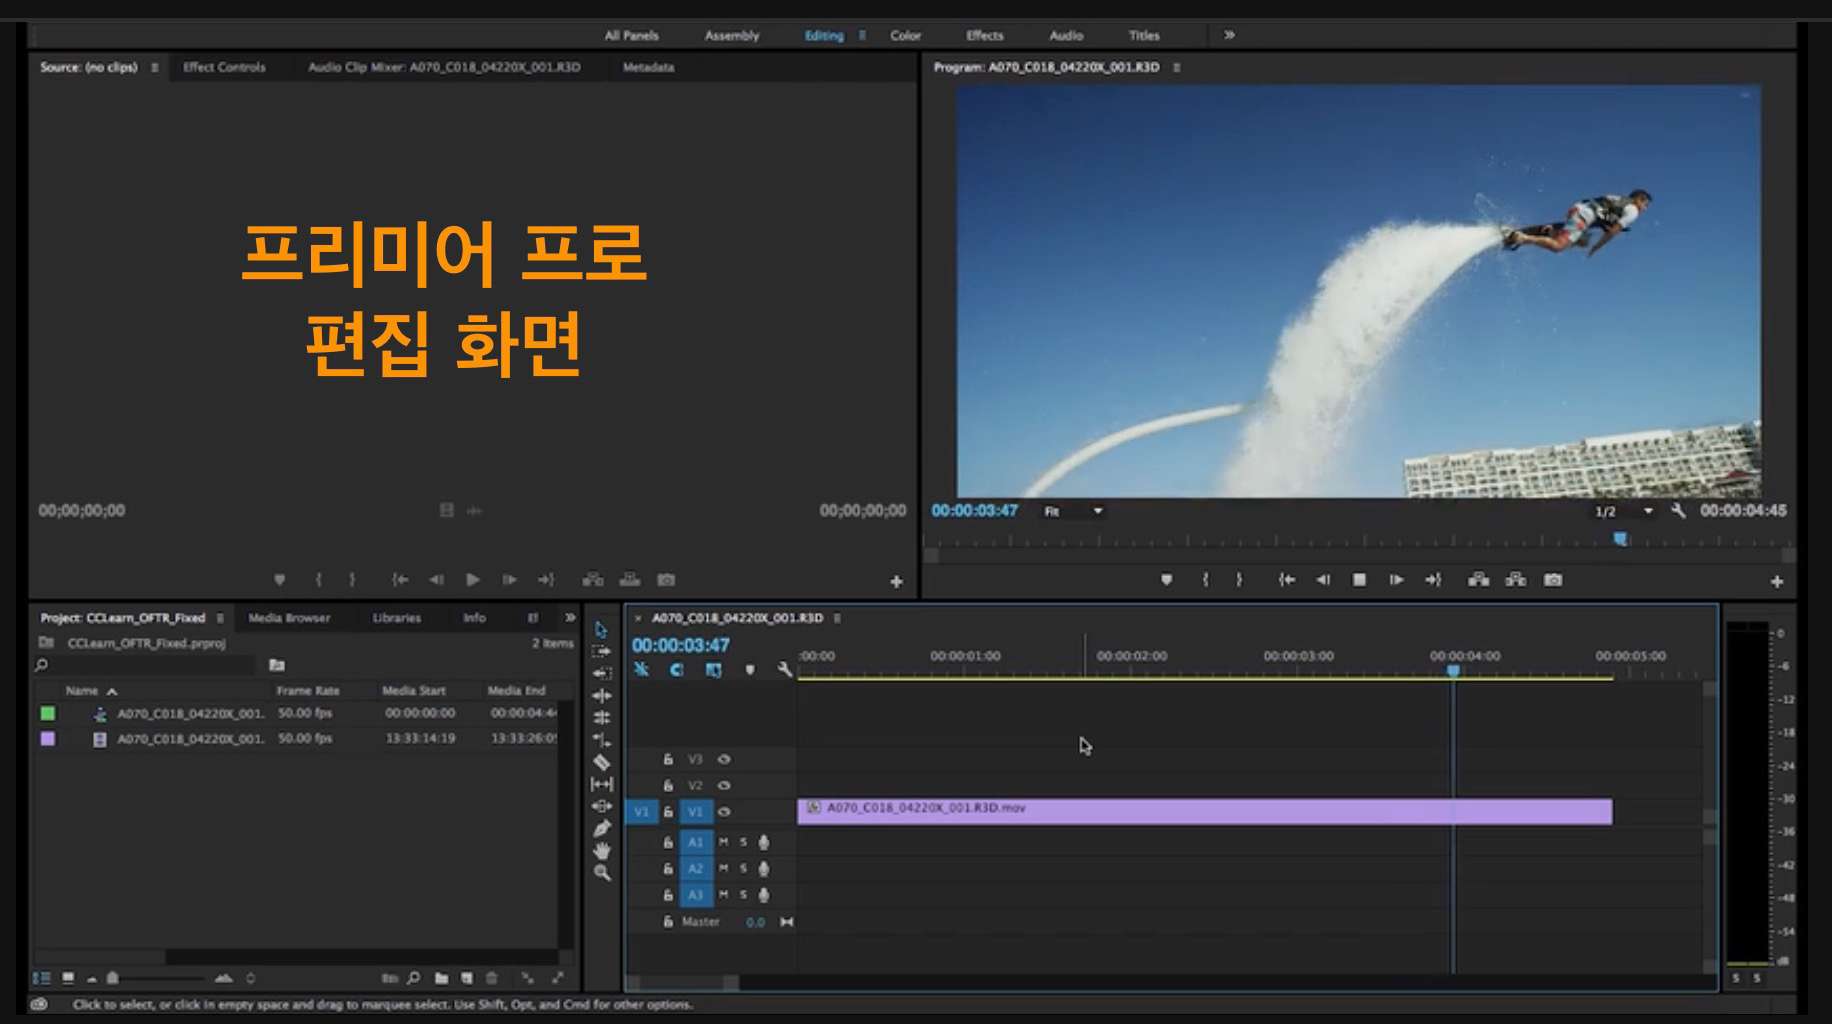Mark In point in Program monitor
Viewport: 1832px width, 1024px height.
click(x=1205, y=580)
